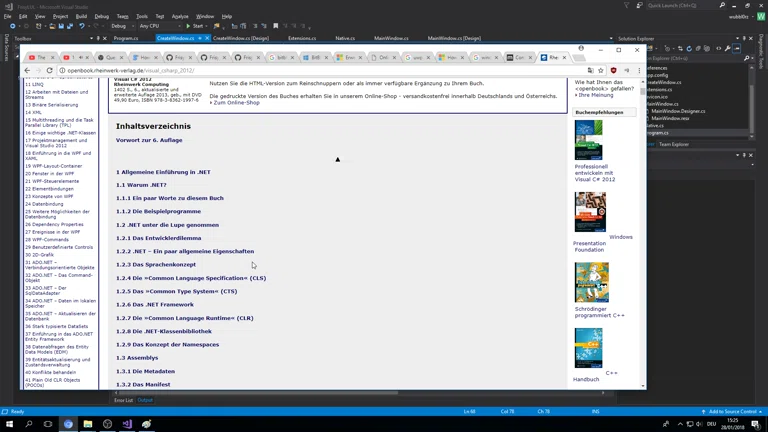Screen dimensions: 768x432
Task: Click the notifications filter flag icon
Action: pos(626,5)
